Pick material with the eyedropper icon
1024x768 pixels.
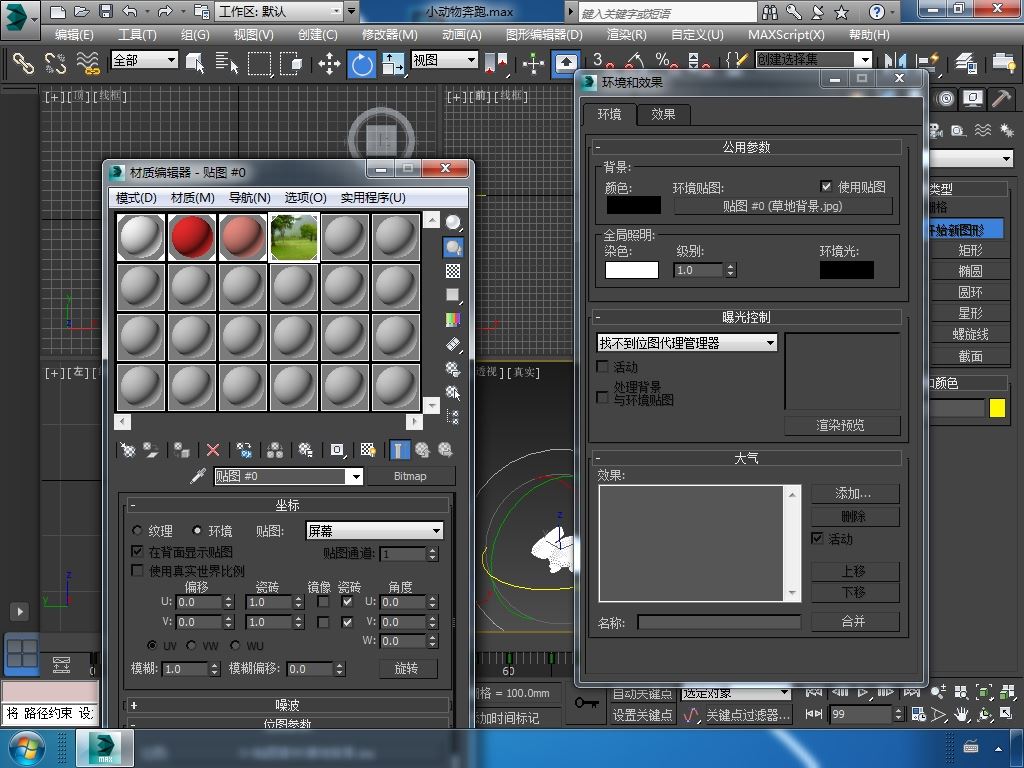tap(198, 476)
